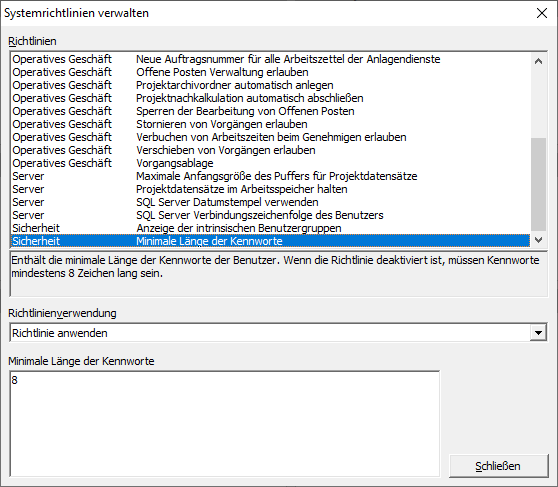Image resolution: width=558 pixels, height=487 pixels.
Task: Click the Richtlinie anwenden combo box
Action: tap(278, 333)
